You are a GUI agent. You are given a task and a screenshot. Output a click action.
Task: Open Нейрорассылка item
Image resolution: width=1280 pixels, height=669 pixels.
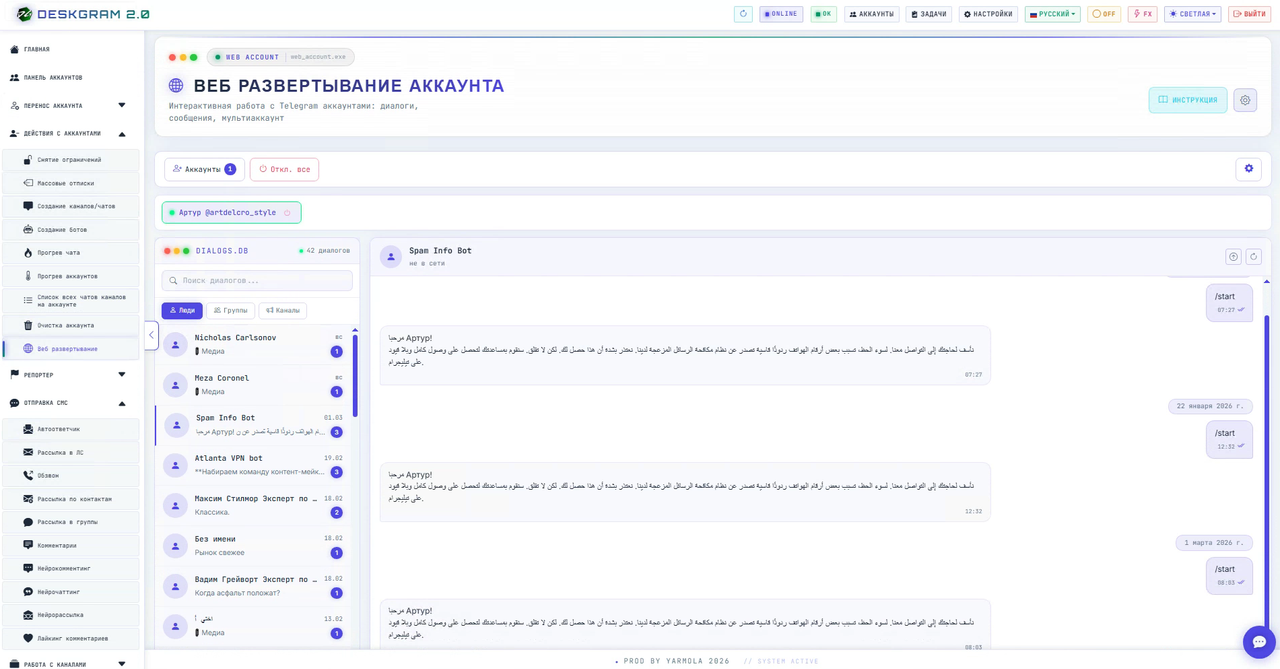tap(72, 615)
